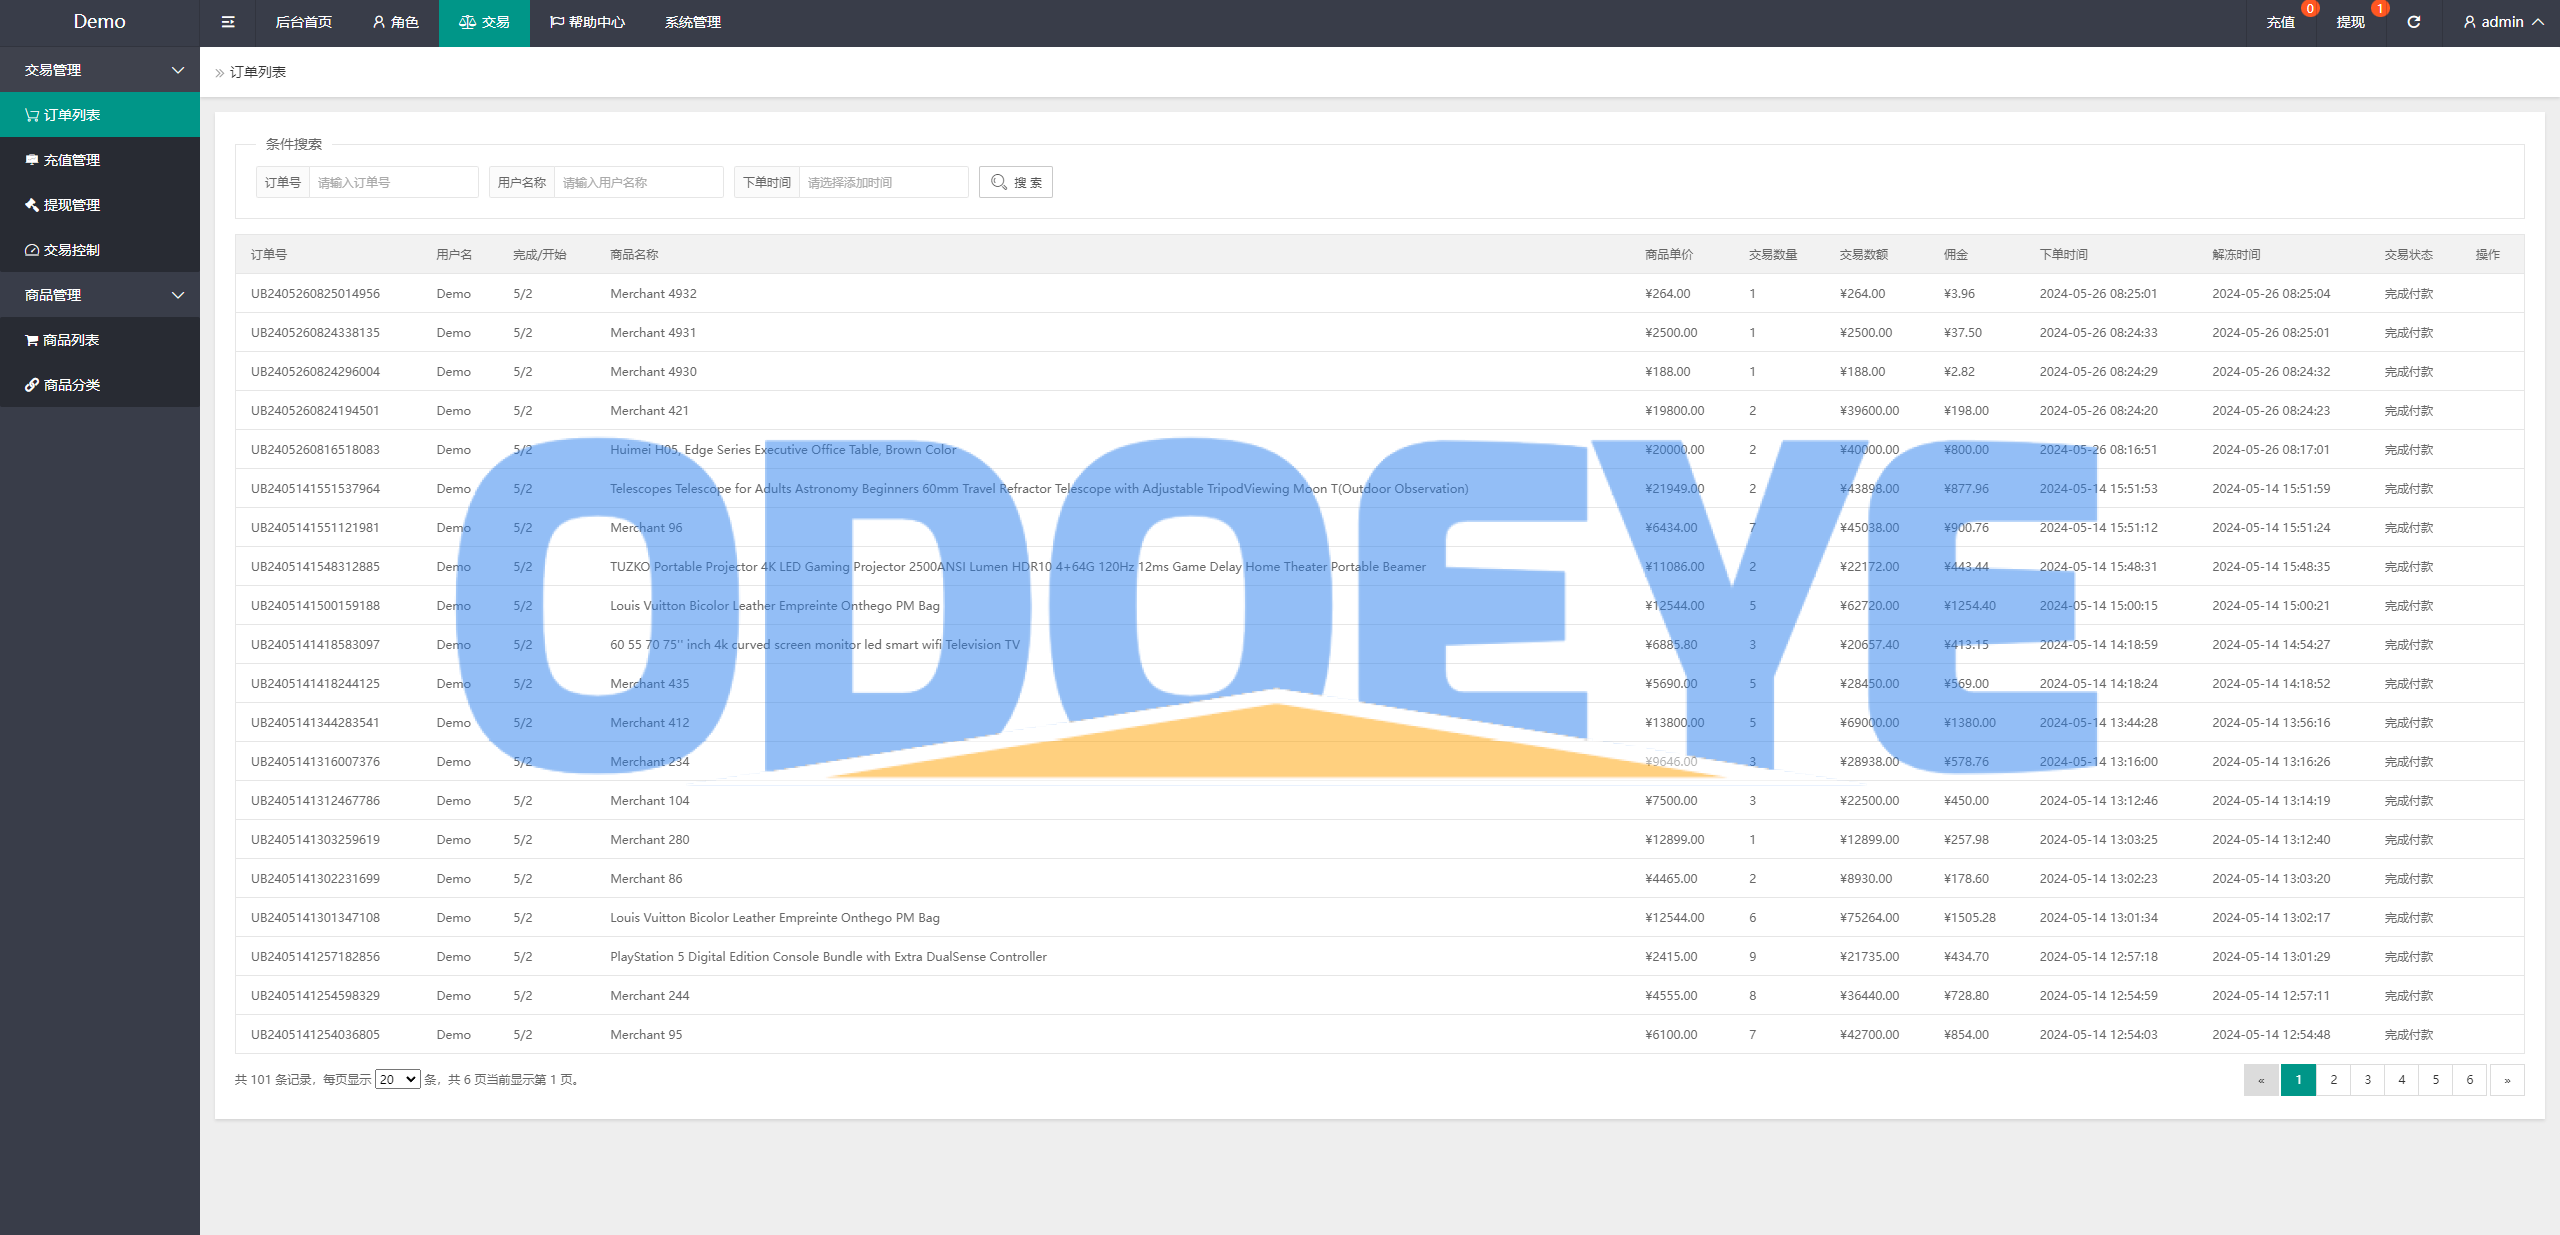Go to pagination page 3
Image resolution: width=2560 pixels, height=1235 pixels.
(x=2368, y=1080)
